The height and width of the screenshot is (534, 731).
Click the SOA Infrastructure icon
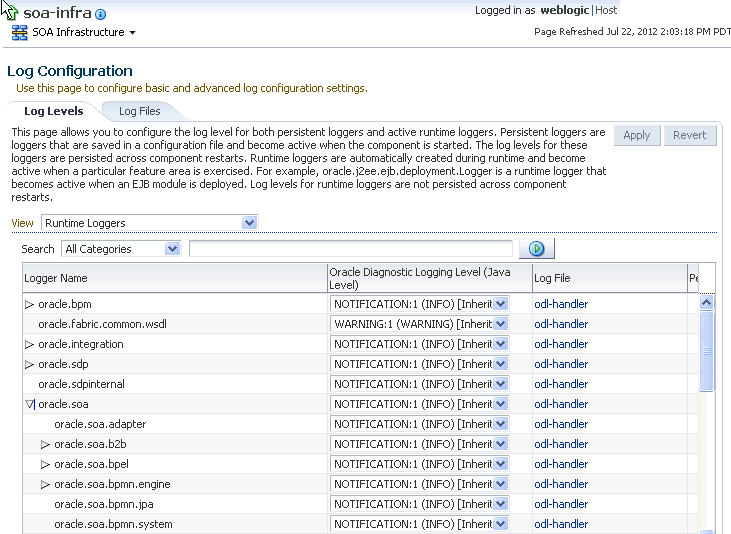point(20,33)
